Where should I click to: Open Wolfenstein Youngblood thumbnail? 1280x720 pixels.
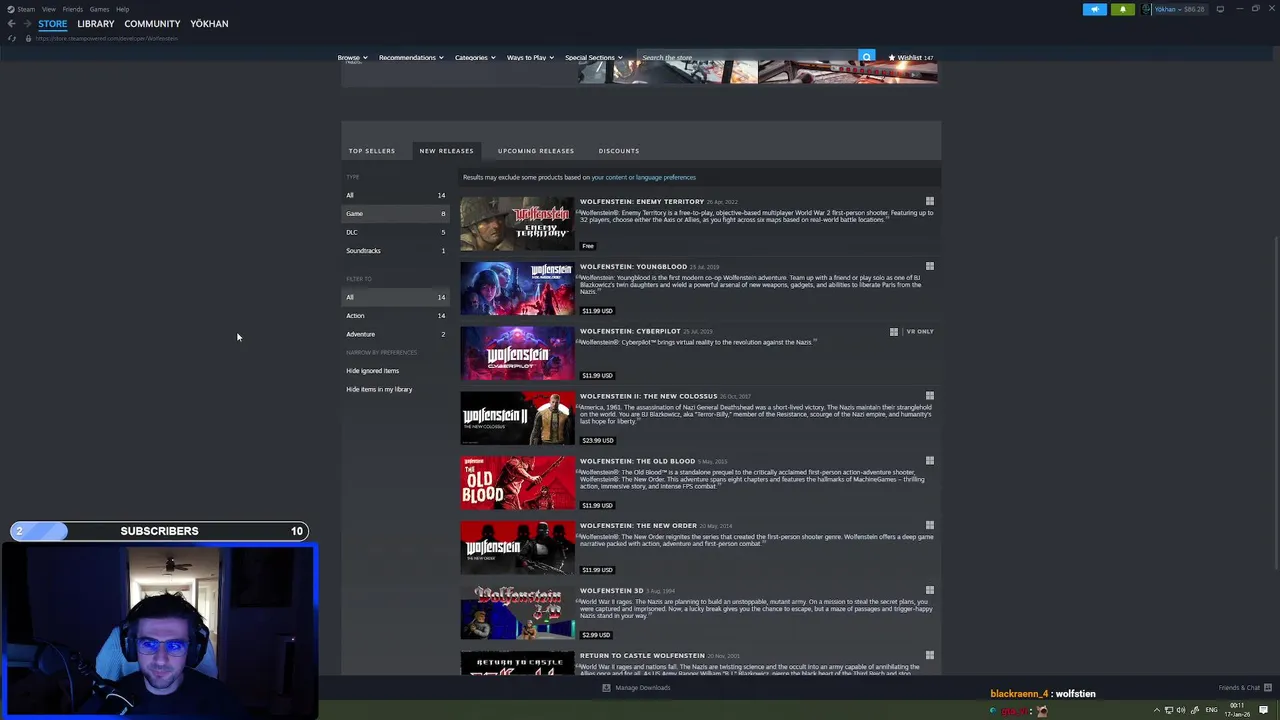pyautogui.click(x=517, y=288)
